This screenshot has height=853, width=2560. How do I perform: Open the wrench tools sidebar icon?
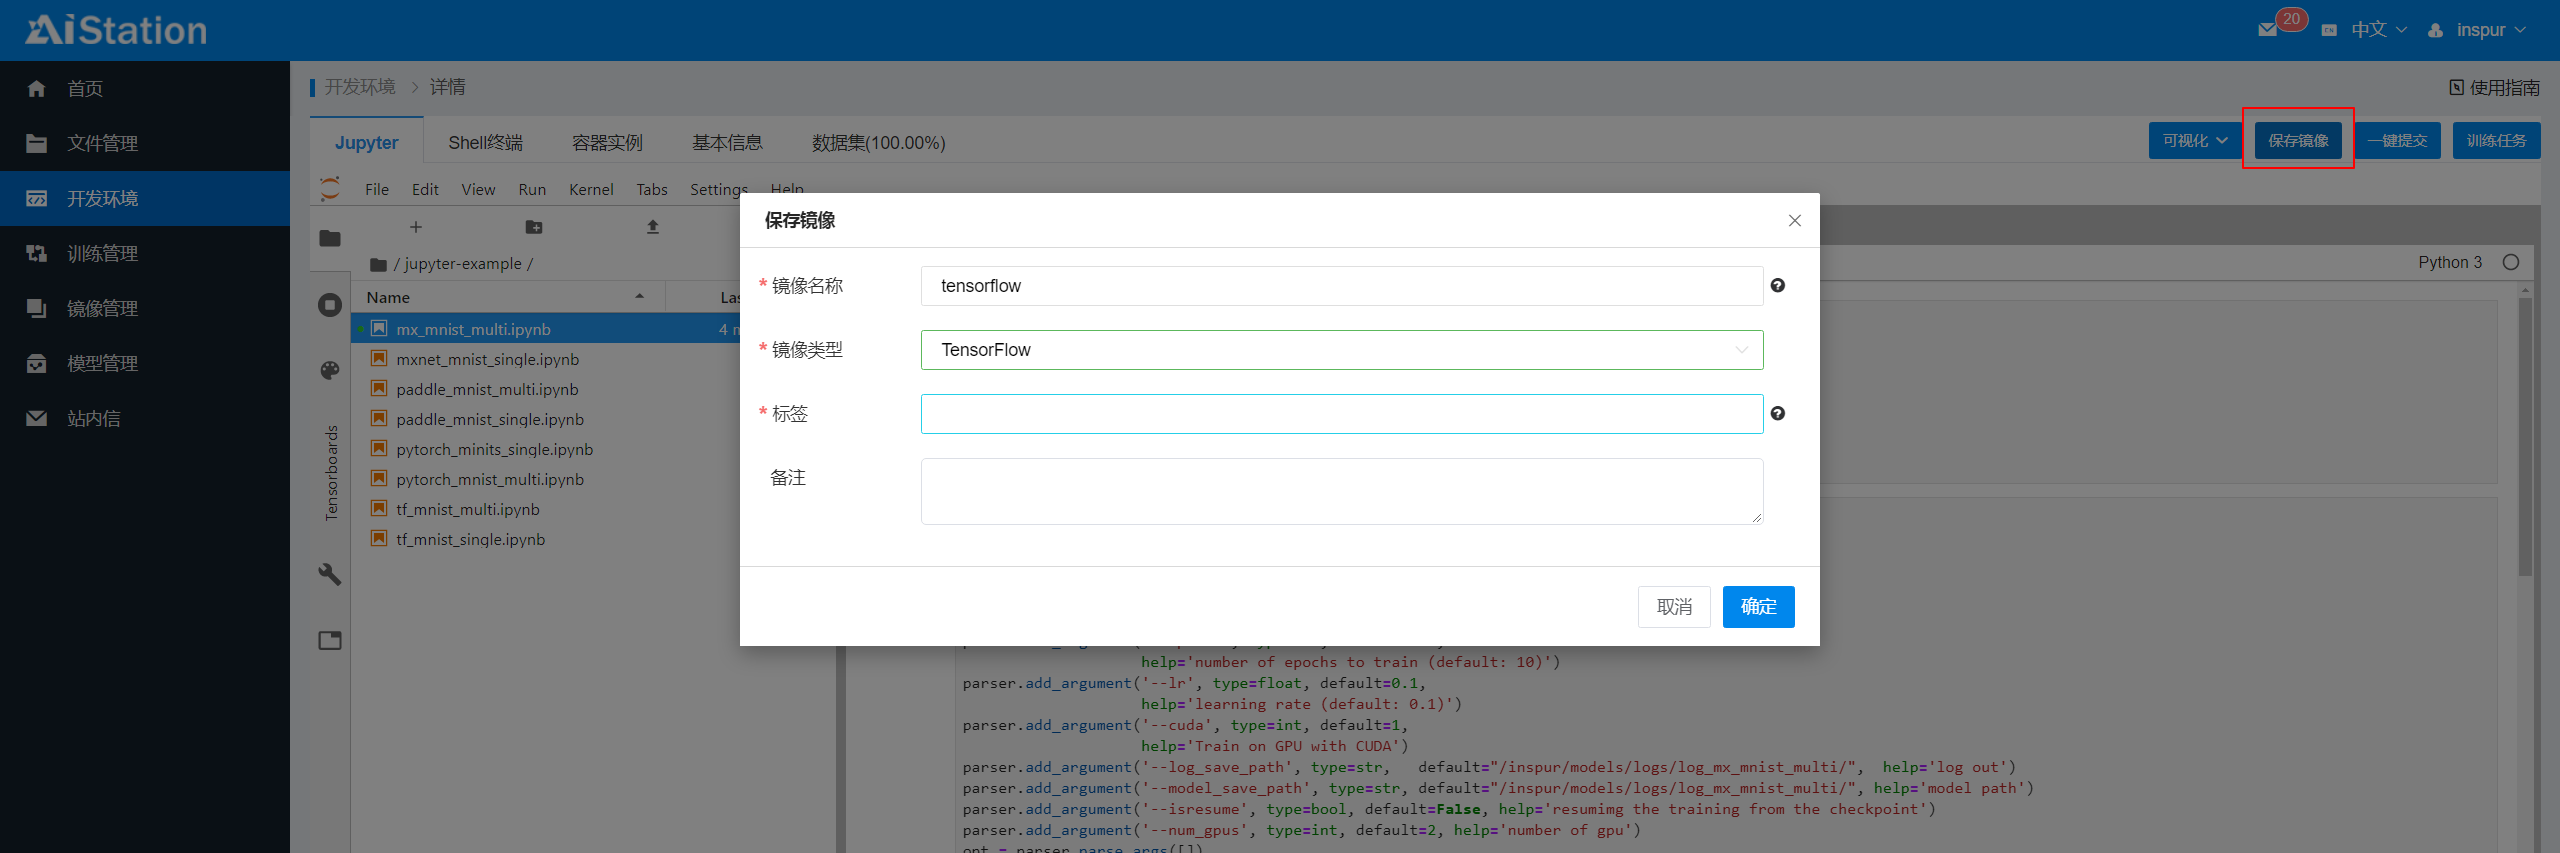point(330,574)
